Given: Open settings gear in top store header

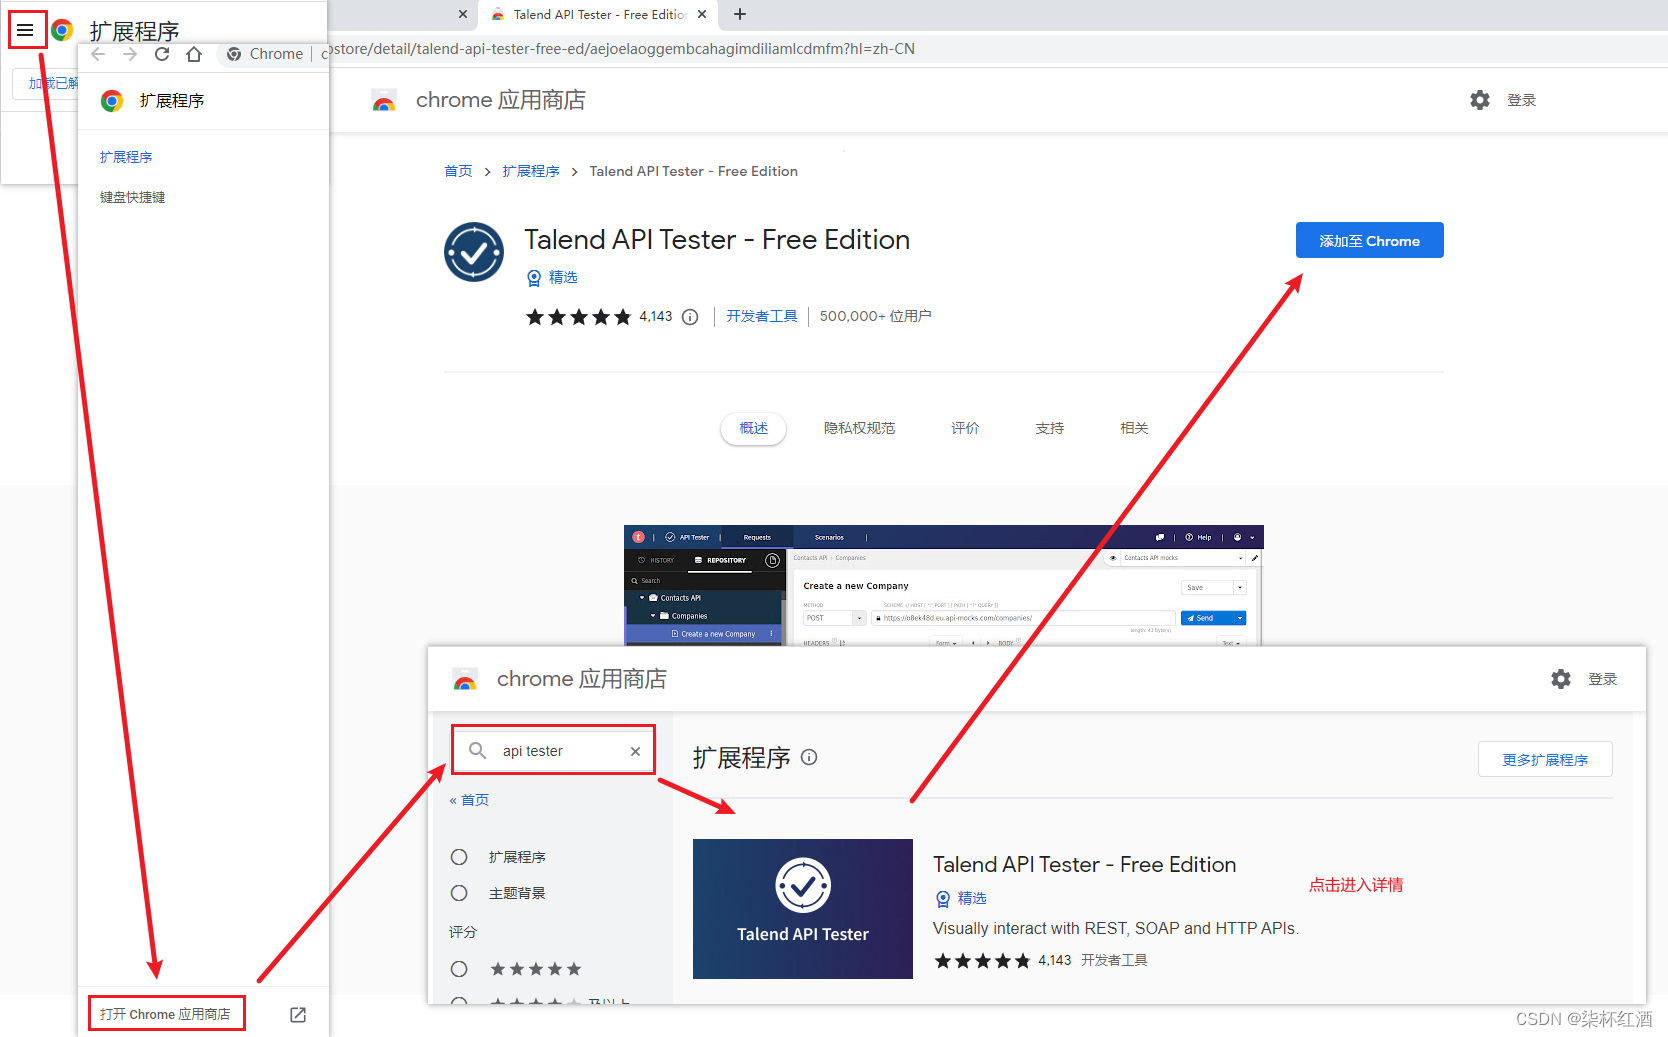Looking at the screenshot, I should (1480, 100).
